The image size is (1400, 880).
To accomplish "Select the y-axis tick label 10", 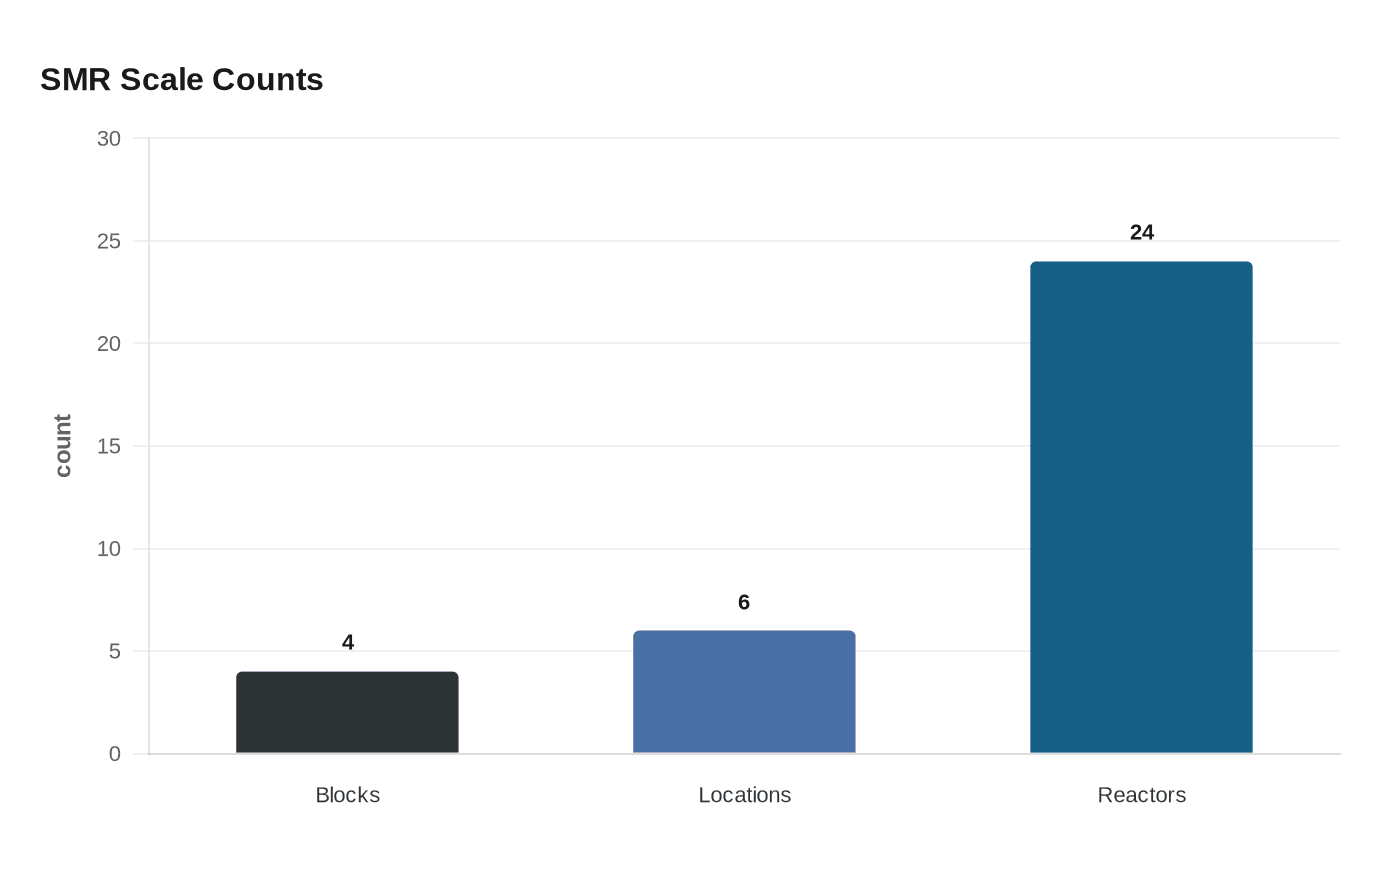I will coord(108,549).
